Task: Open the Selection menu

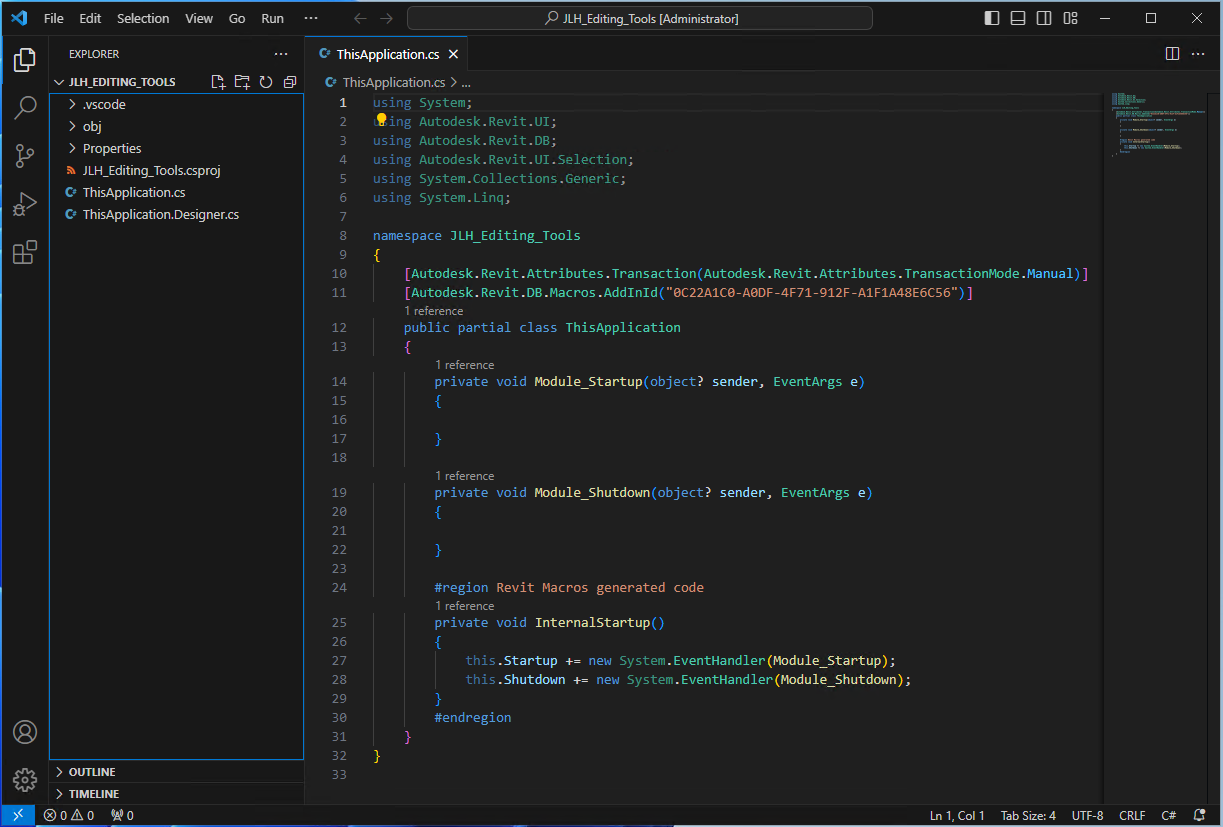Action: point(143,18)
